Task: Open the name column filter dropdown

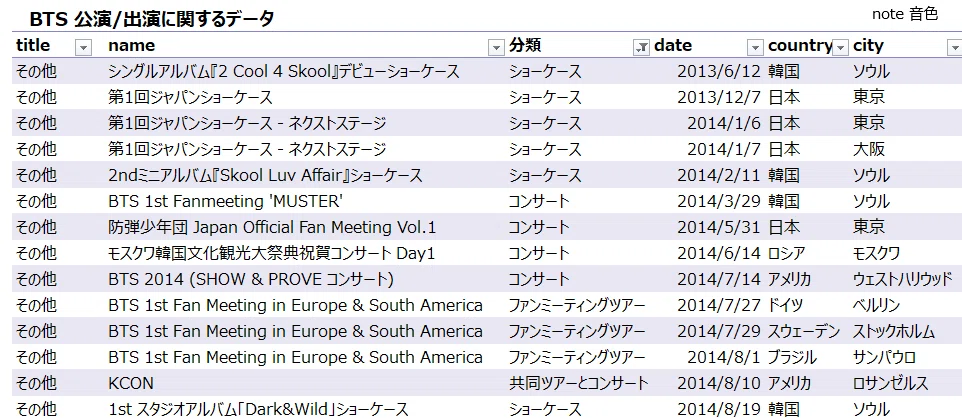Action: 496,47
